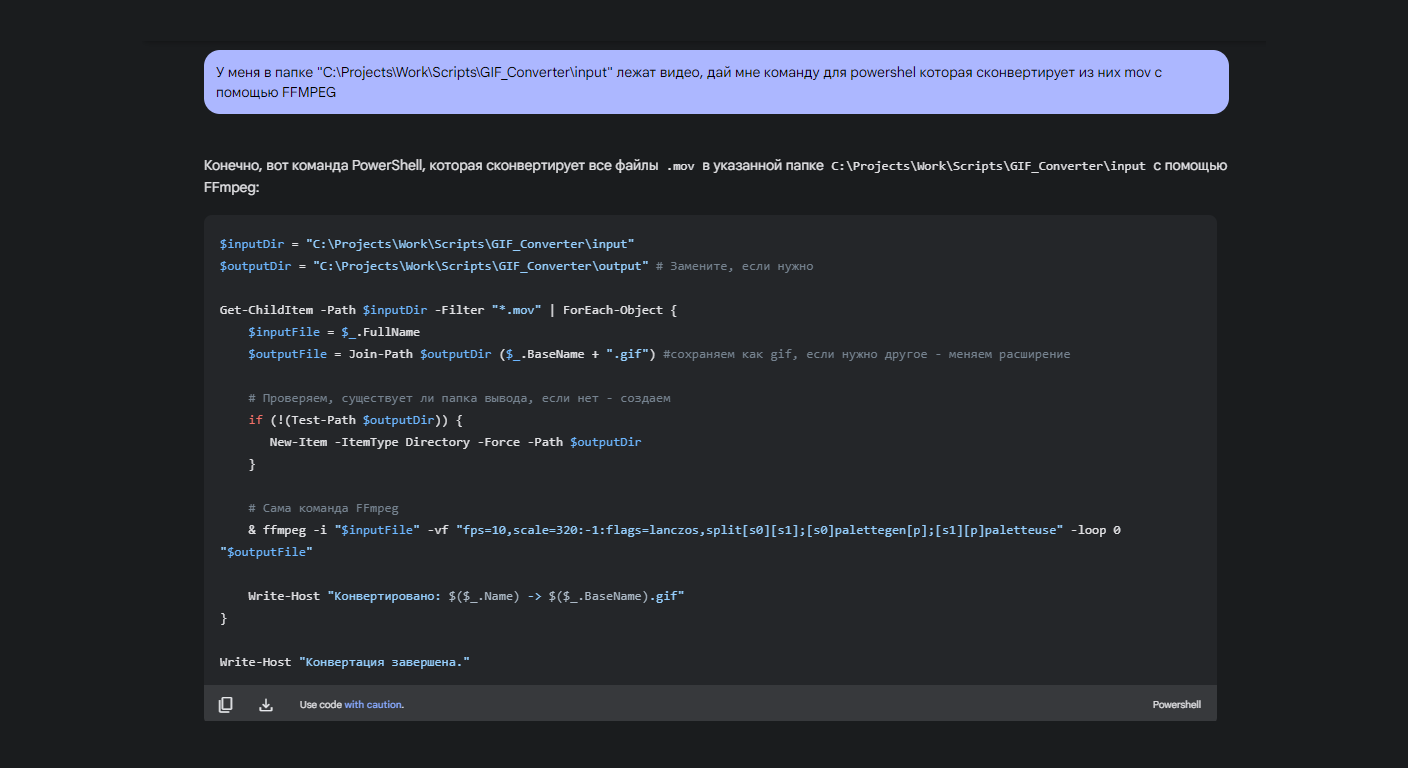Image resolution: width=1408 pixels, height=768 pixels.
Task: Click the Write-Host "Конвертировано" line
Action: 466,596
